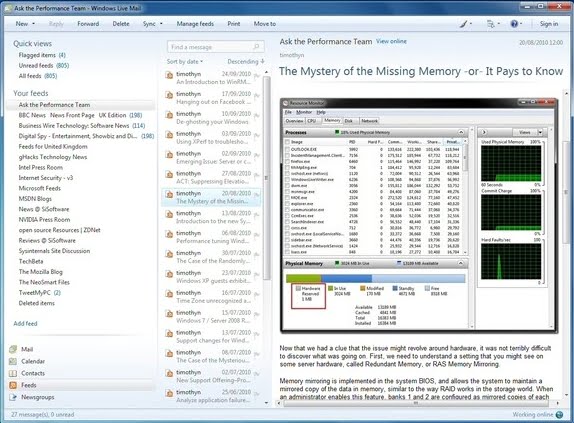Select Flagged items quick view
Viewport: 574px width, 423px height.
coord(42,55)
